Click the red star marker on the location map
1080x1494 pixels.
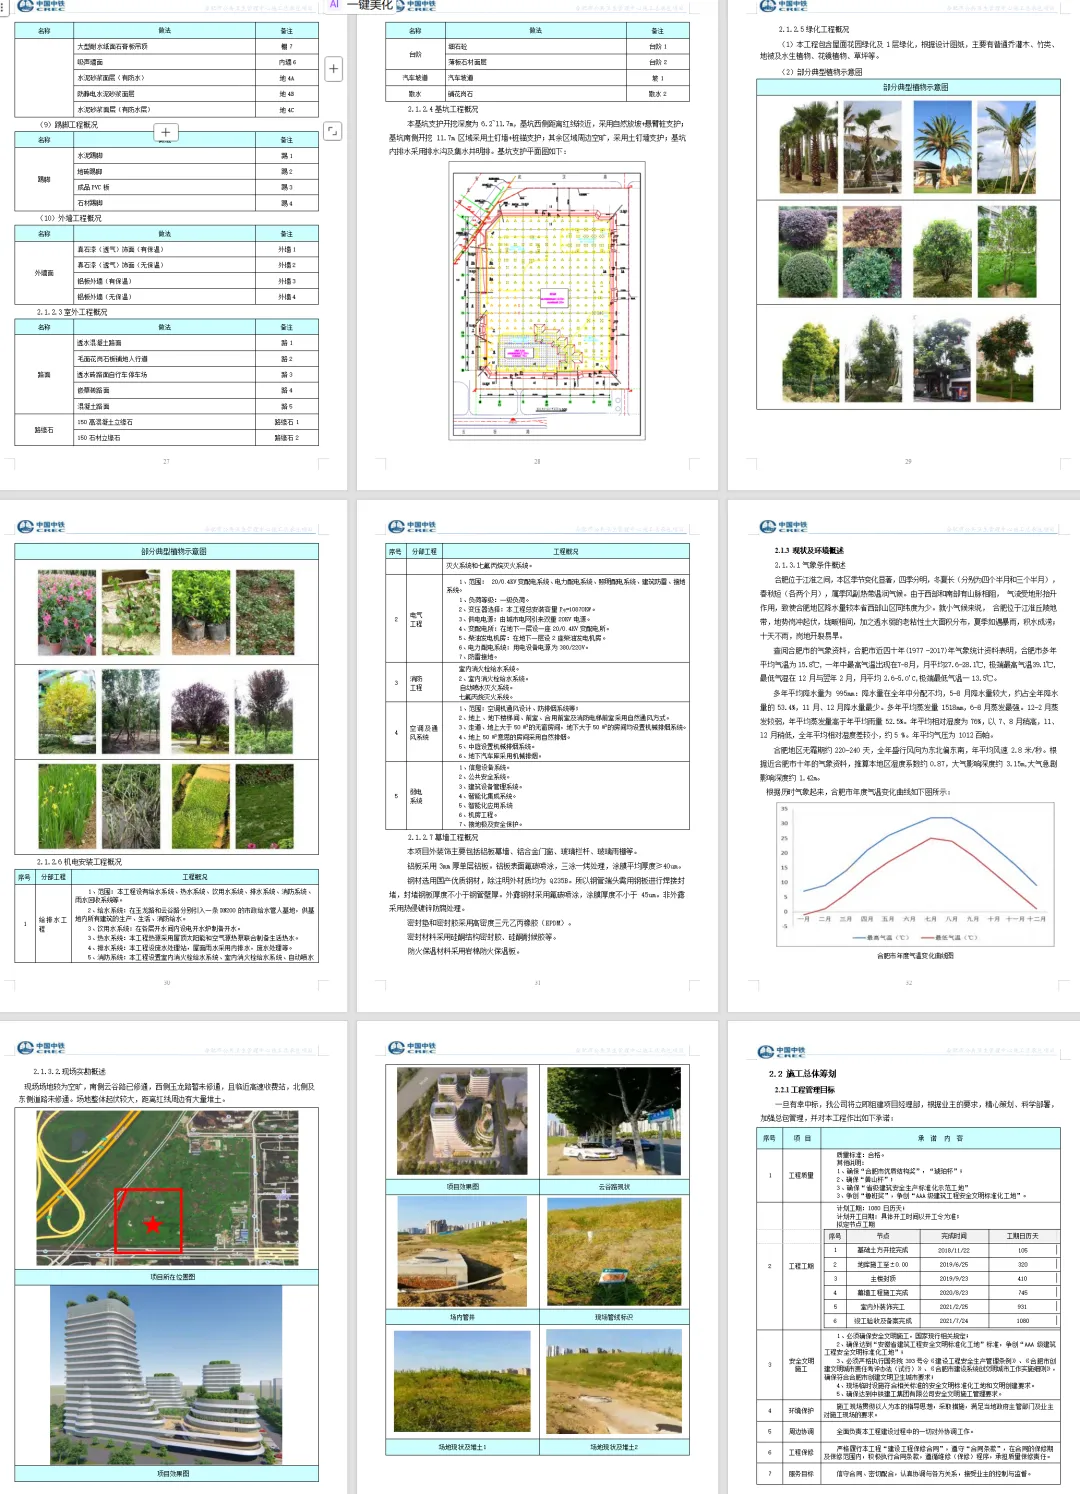click(x=152, y=1224)
